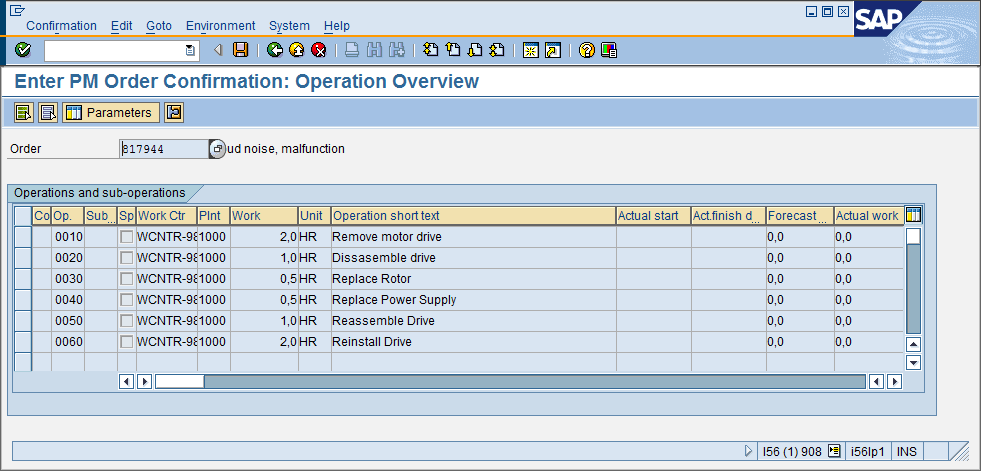The image size is (981, 471).
Task: Click the icon right of Parameters button
Action: click(x=174, y=113)
